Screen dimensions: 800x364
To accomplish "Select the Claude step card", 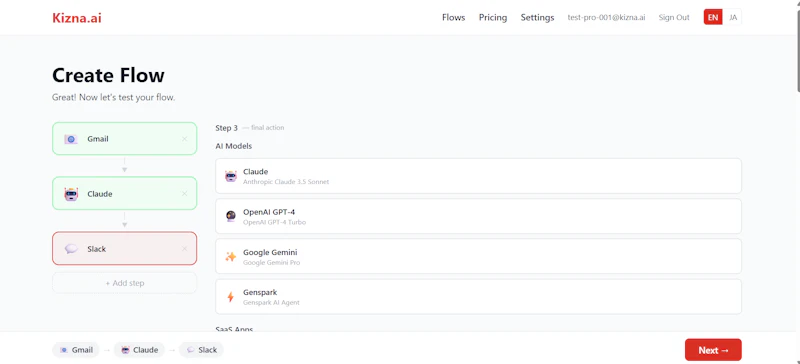I will coord(124,193).
